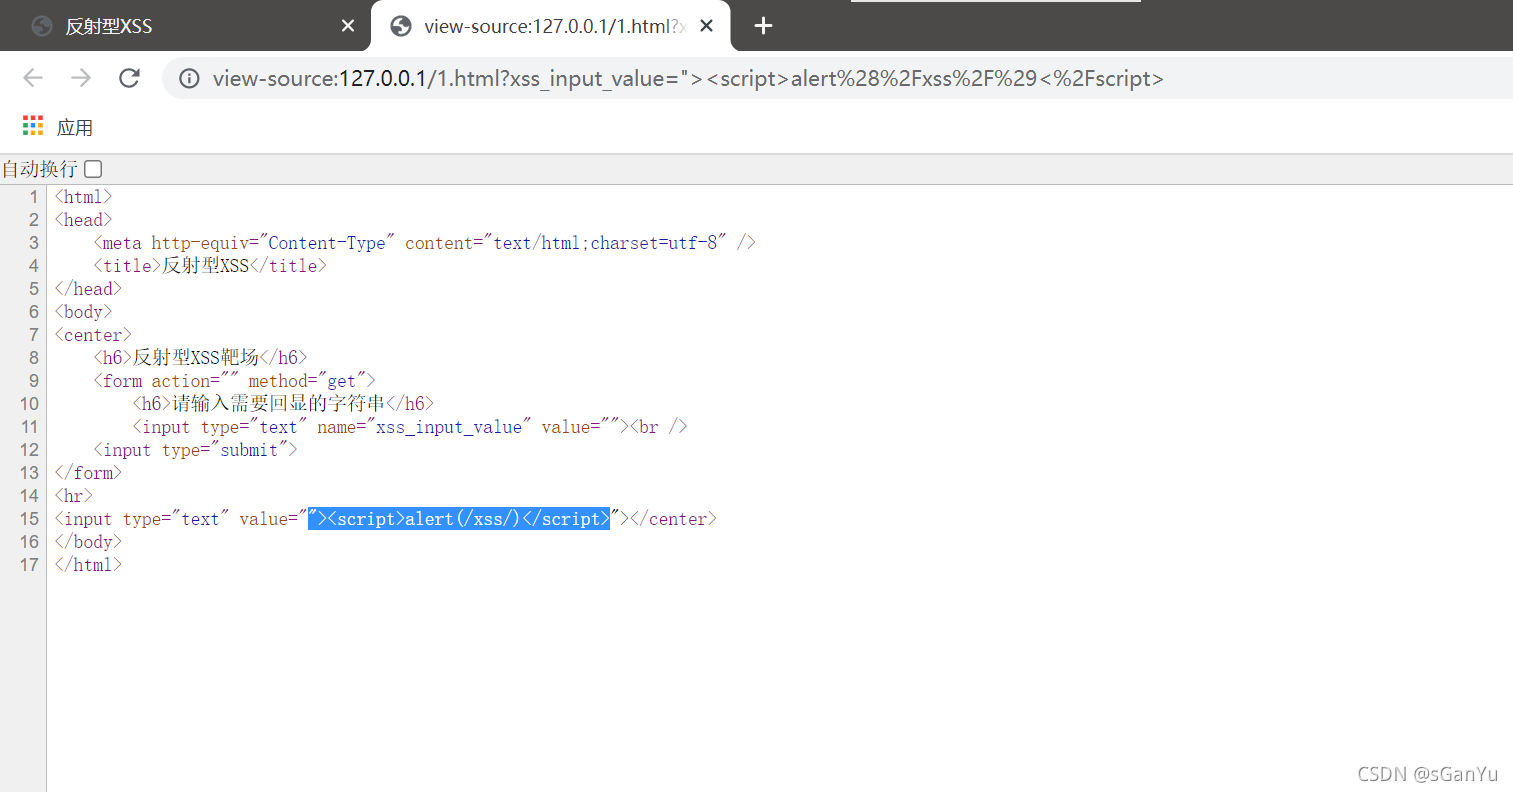Image resolution: width=1513 pixels, height=792 pixels.
Task: Click the highlighted script alert payload
Action: pyautogui.click(x=459, y=519)
